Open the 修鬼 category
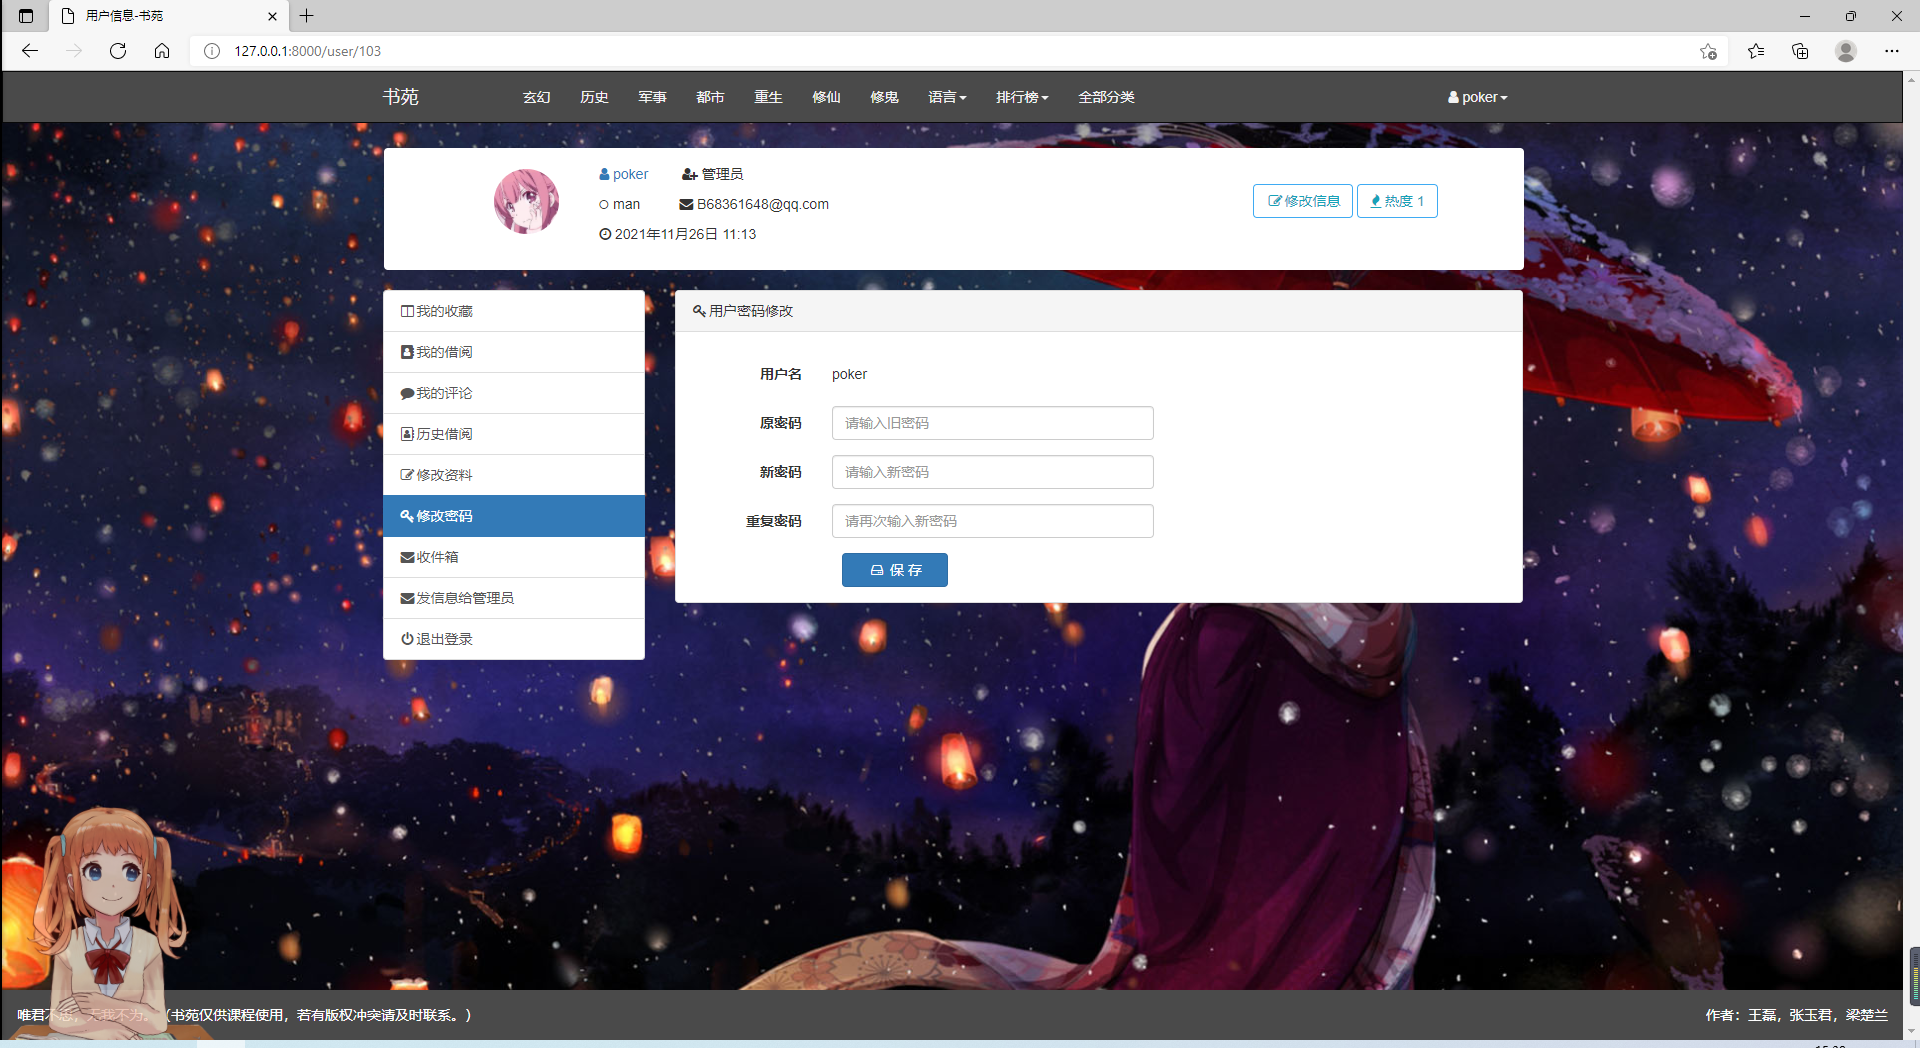The width and height of the screenshot is (1920, 1048). [x=885, y=97]
